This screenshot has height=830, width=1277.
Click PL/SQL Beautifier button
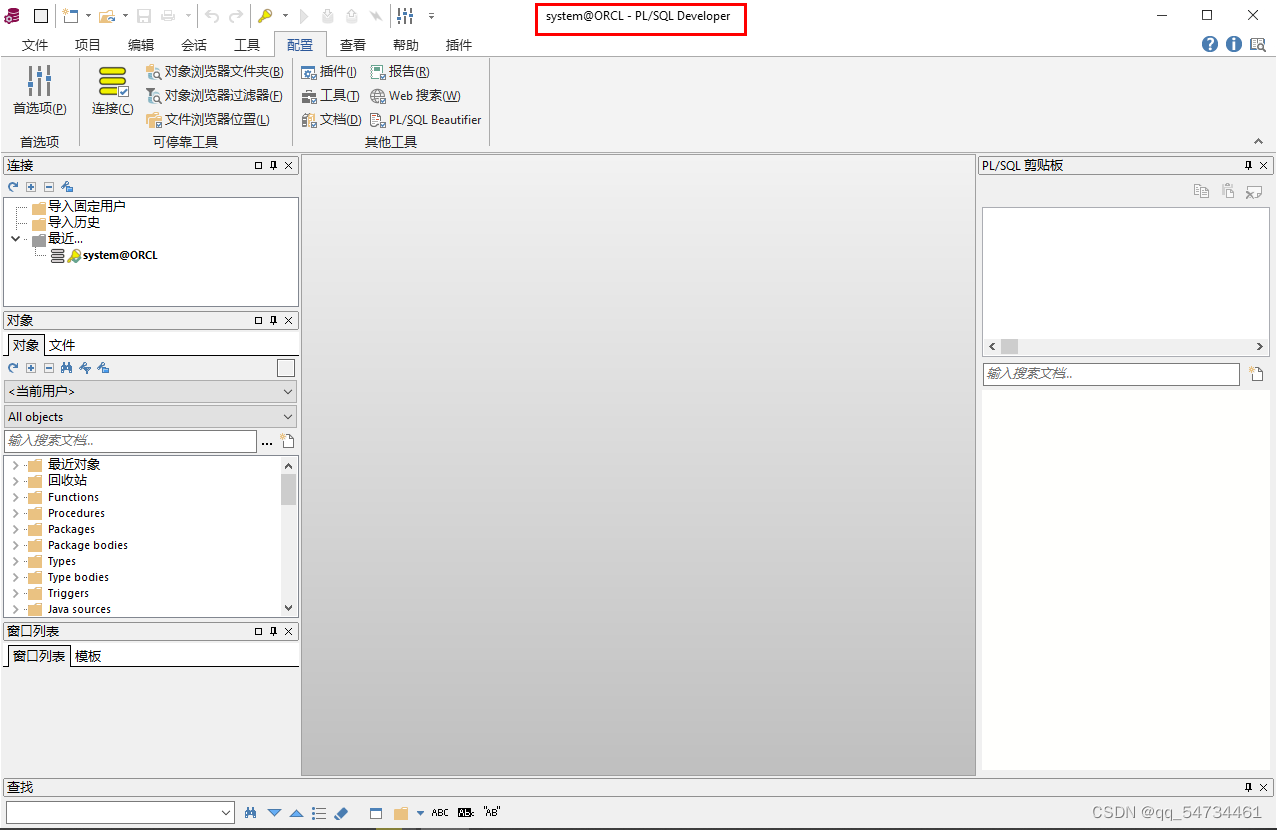click(426, 119)
